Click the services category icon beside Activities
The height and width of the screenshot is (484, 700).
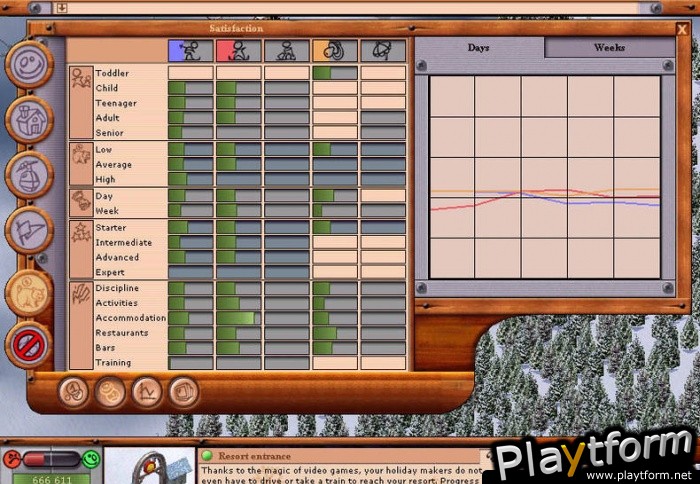coord(81,325)
